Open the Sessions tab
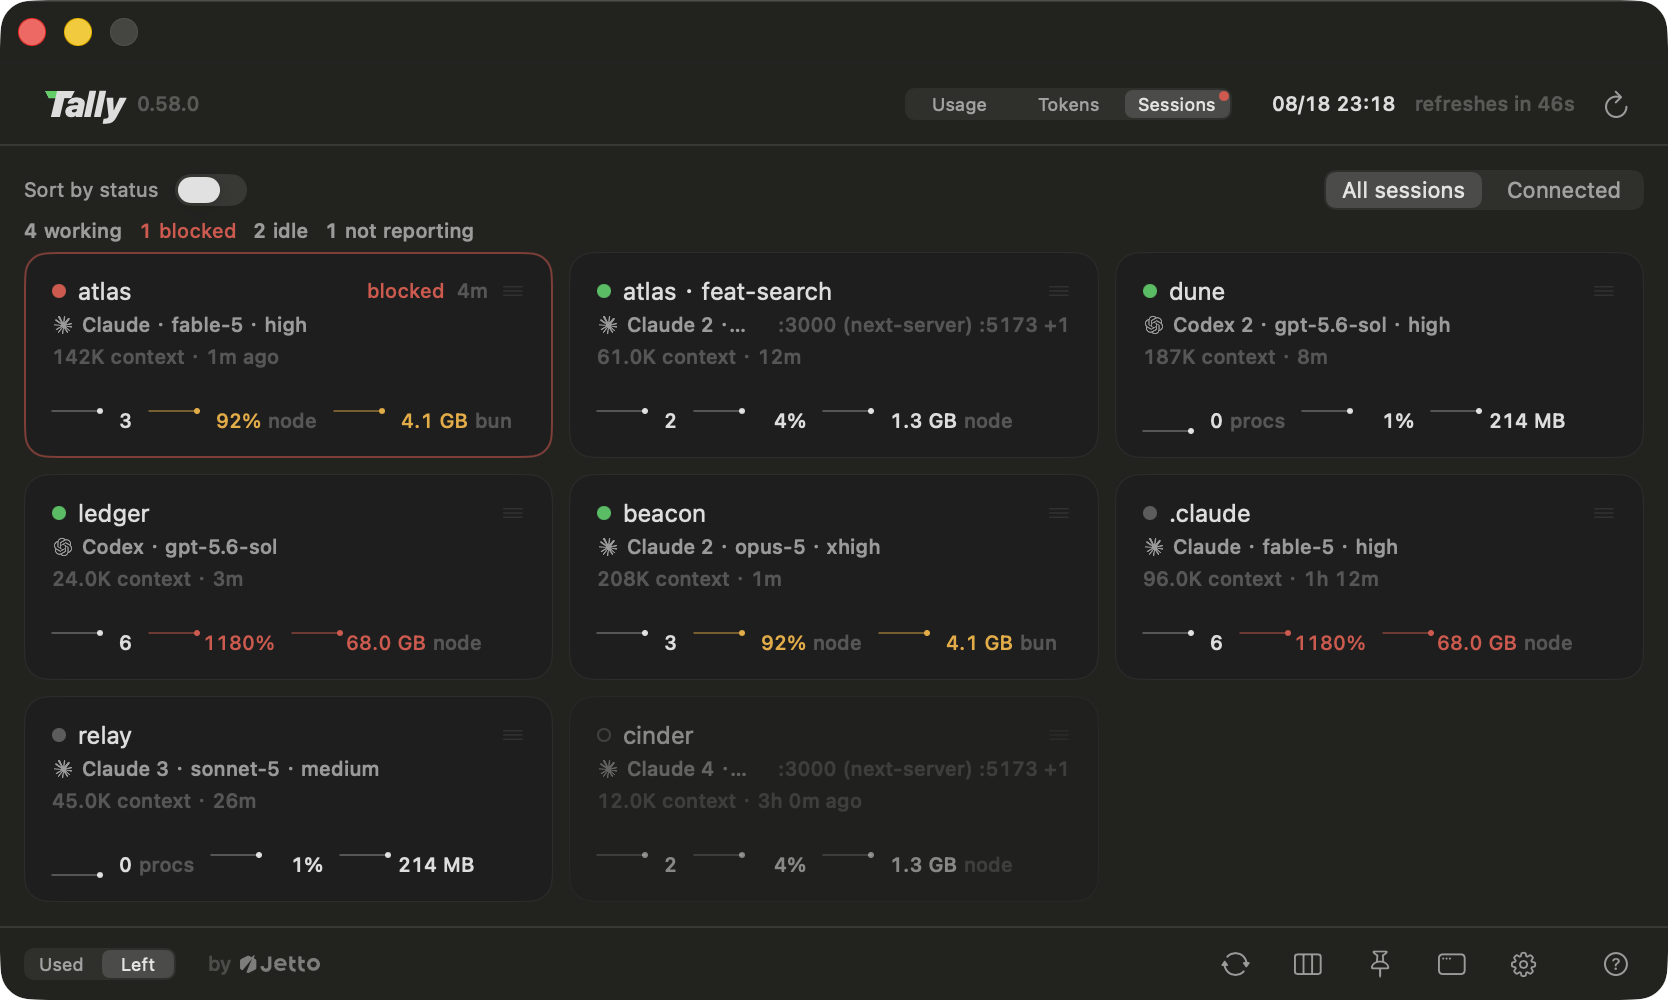This screenshot has height=1000, width=1668. tap(1177, 104)
